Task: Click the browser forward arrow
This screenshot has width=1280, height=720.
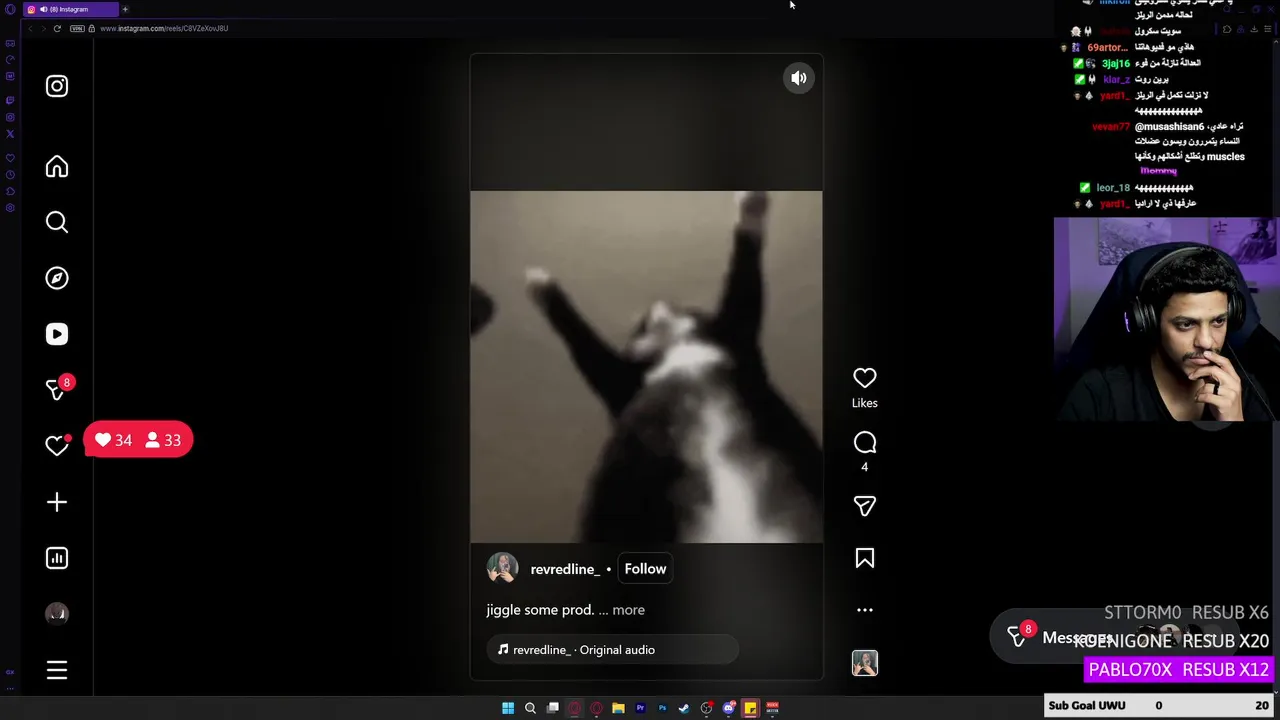Action: pos(43,28)
